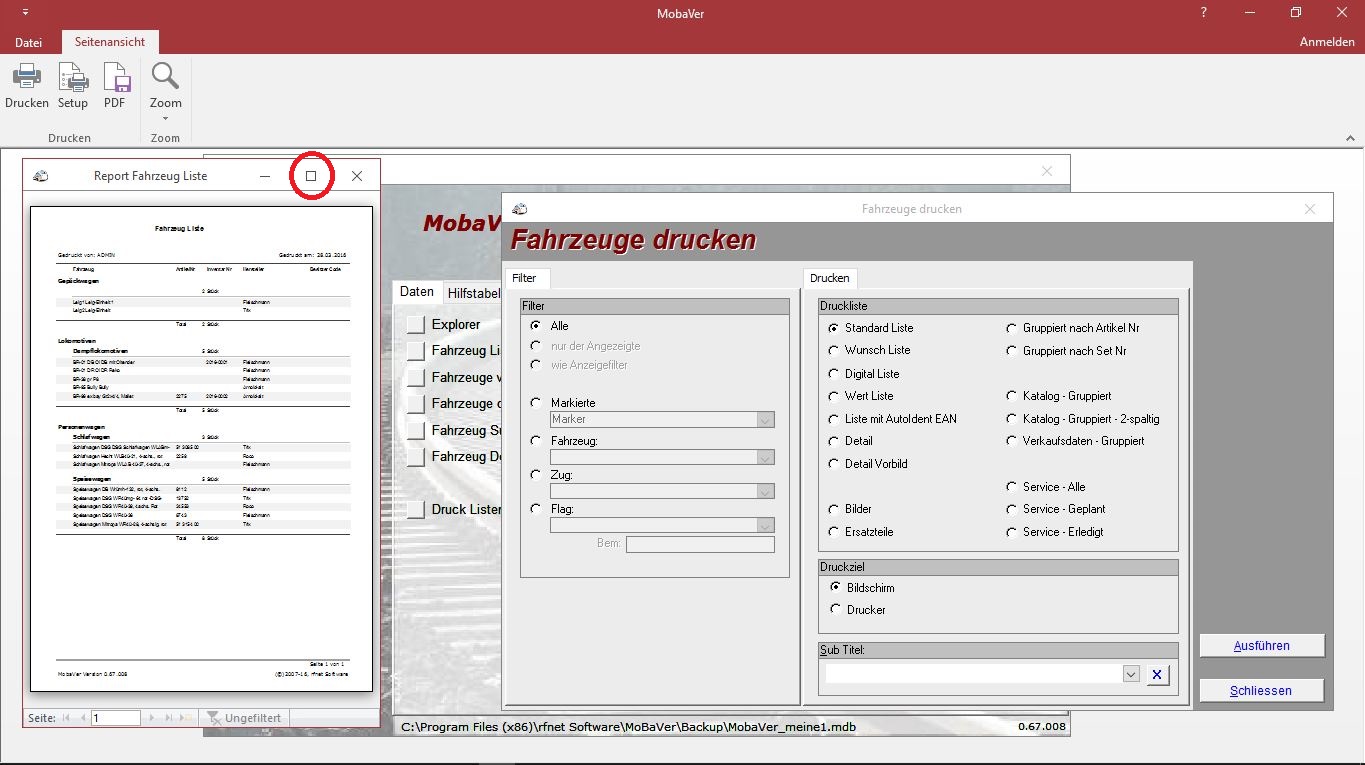Click the square button beside Druck Listen
Screen dimensions: 1365x765
point(416,510)
